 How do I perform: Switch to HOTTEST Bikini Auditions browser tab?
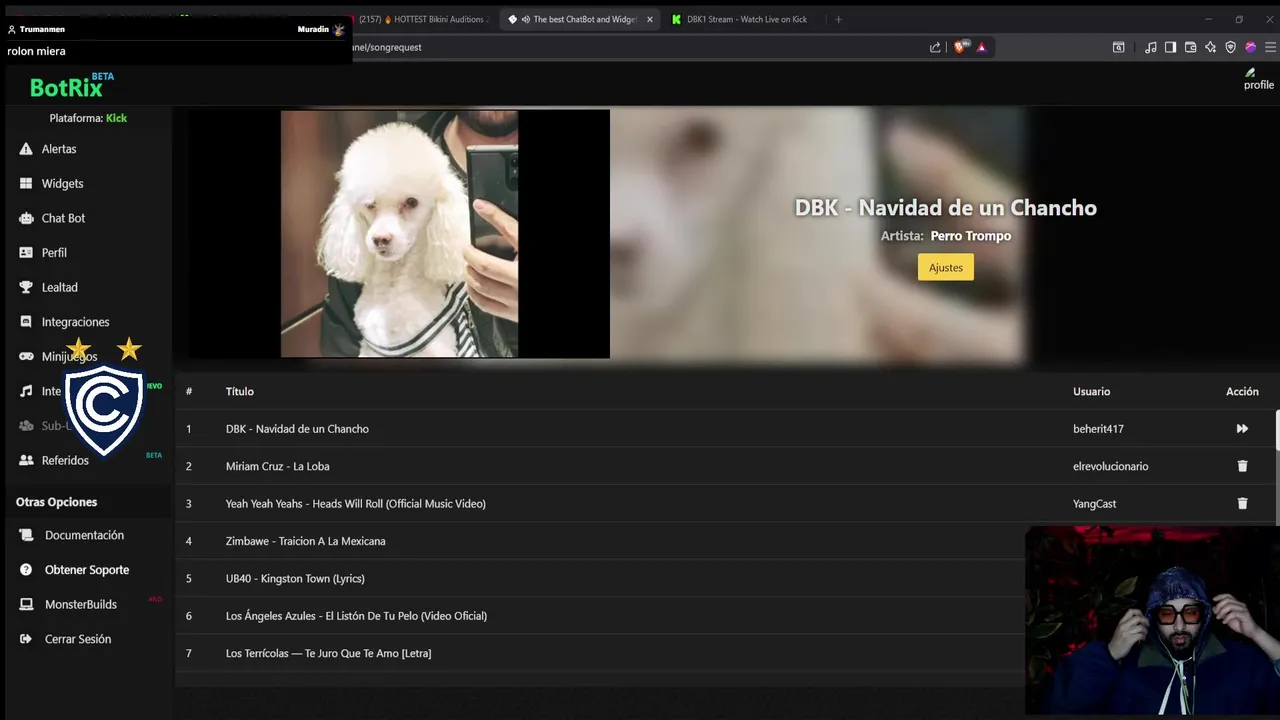(425, 19)
